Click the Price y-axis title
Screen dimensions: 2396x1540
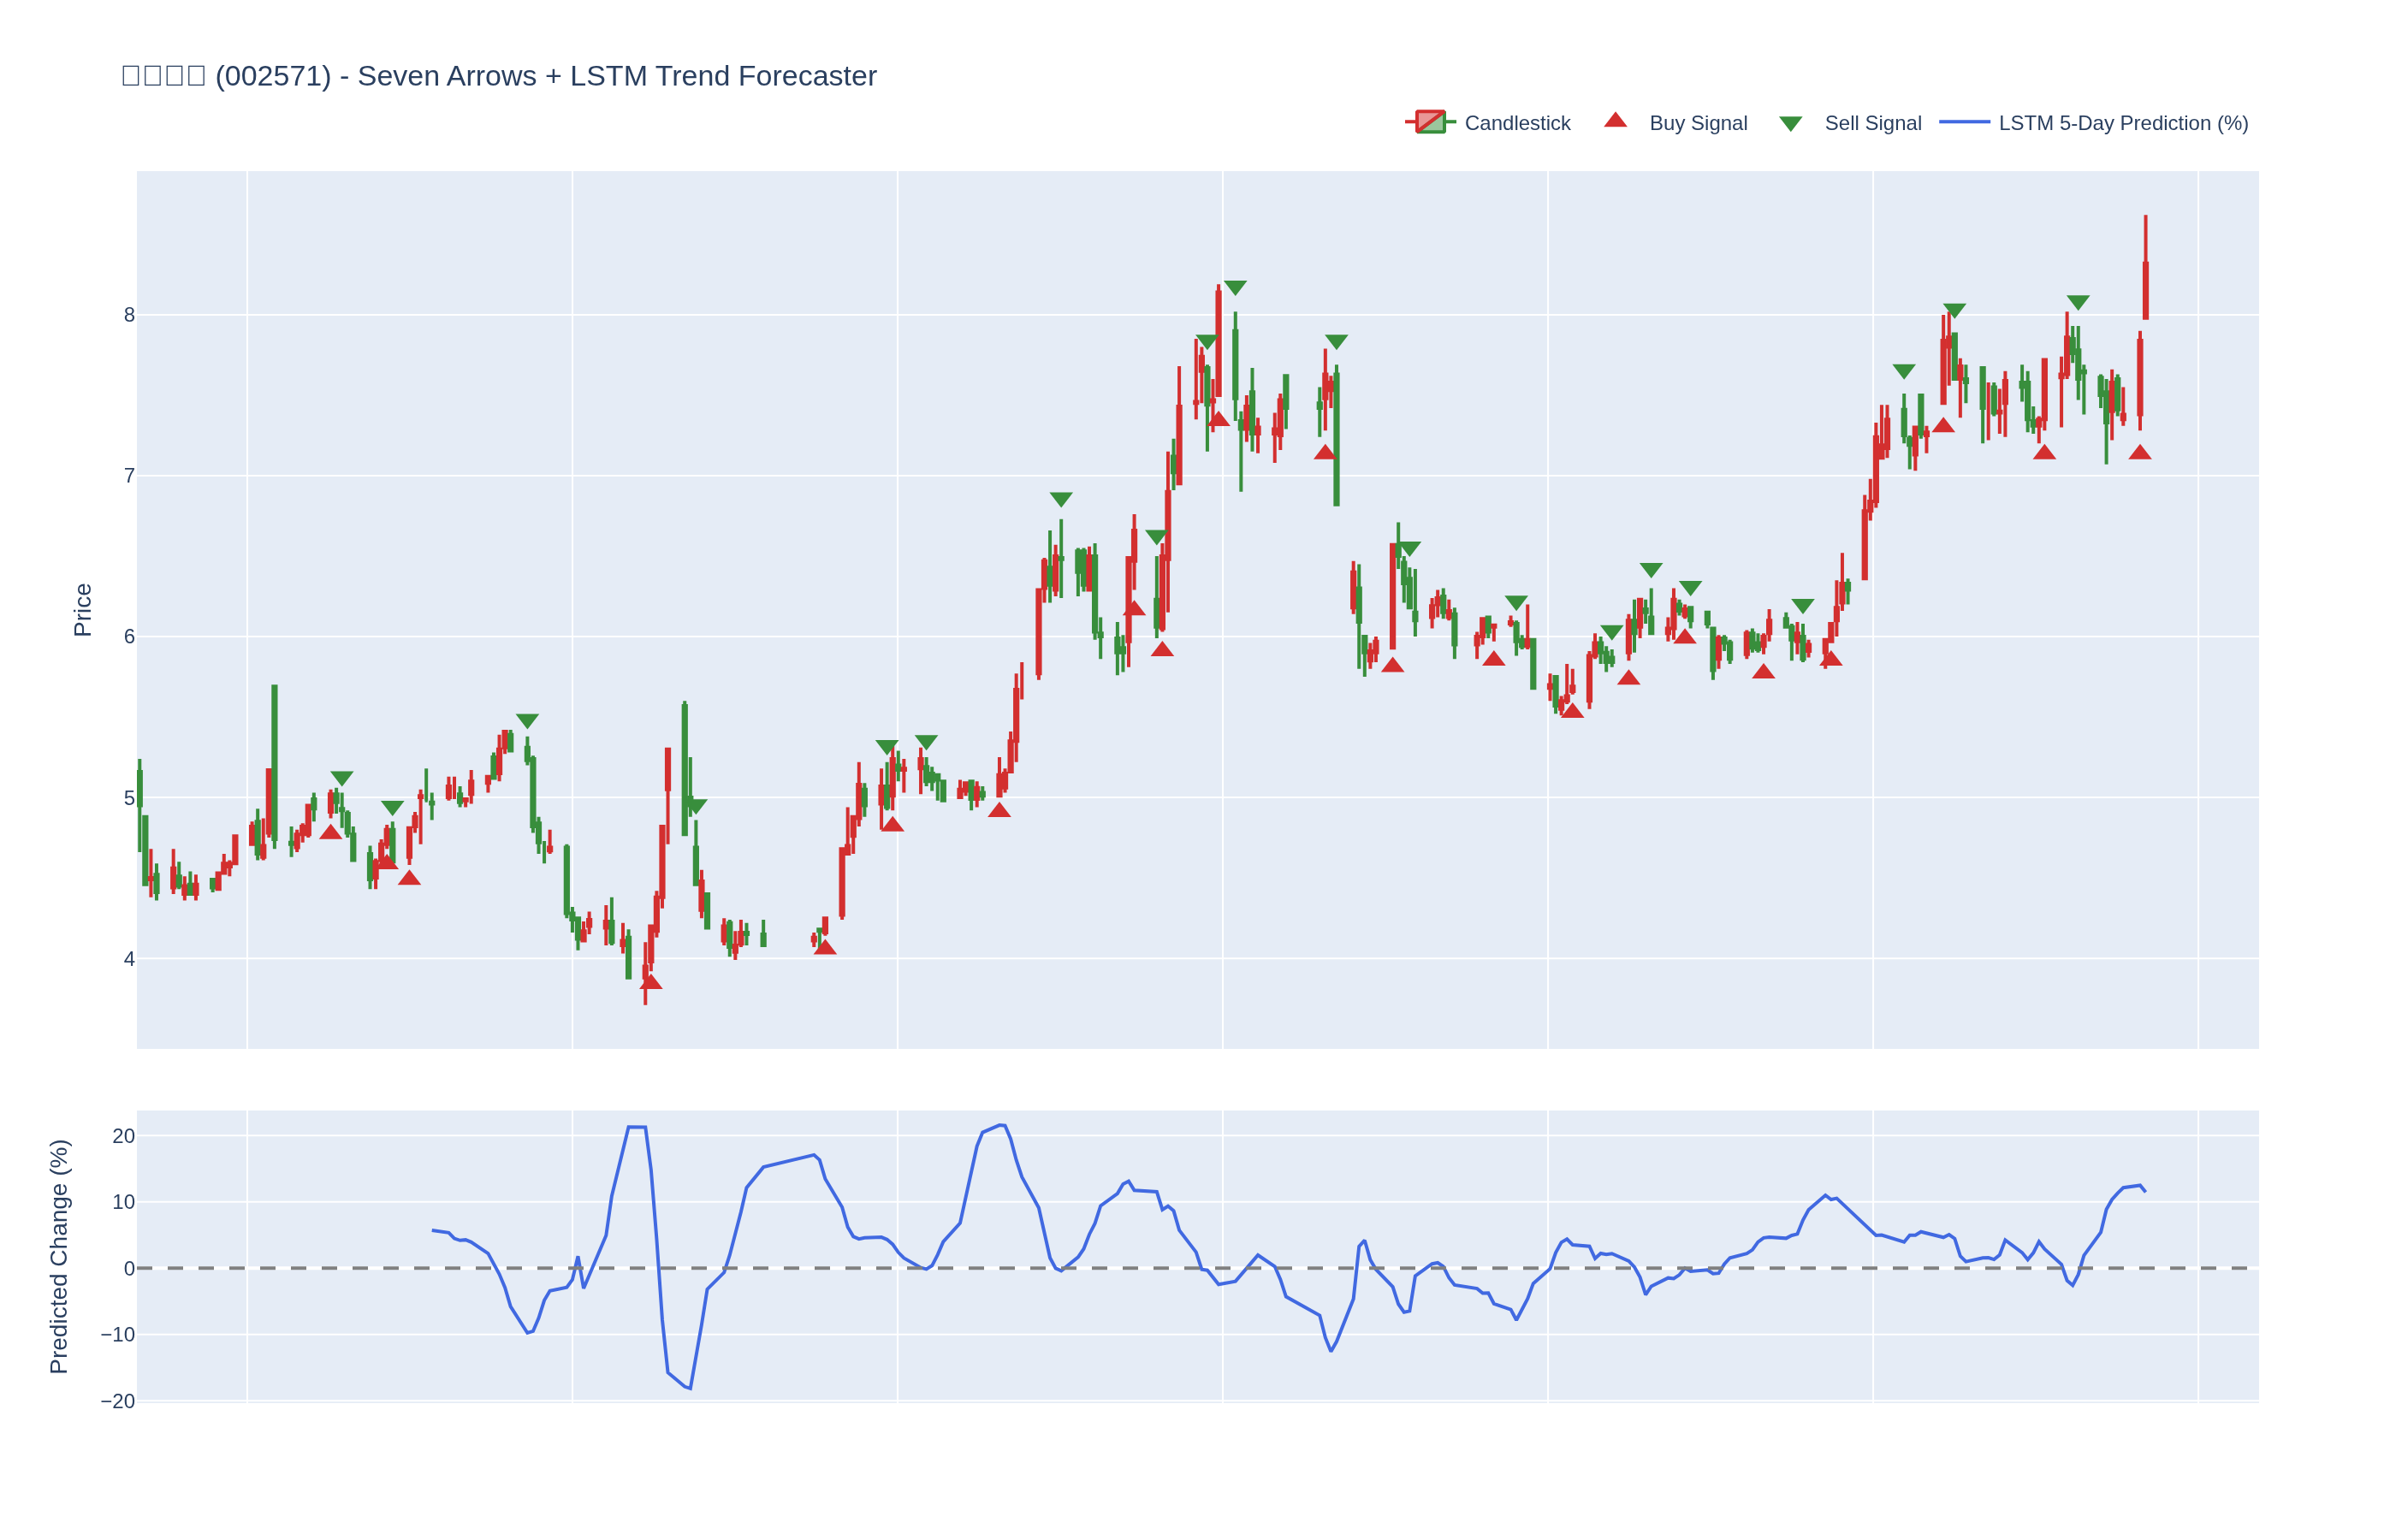point(83,610)
